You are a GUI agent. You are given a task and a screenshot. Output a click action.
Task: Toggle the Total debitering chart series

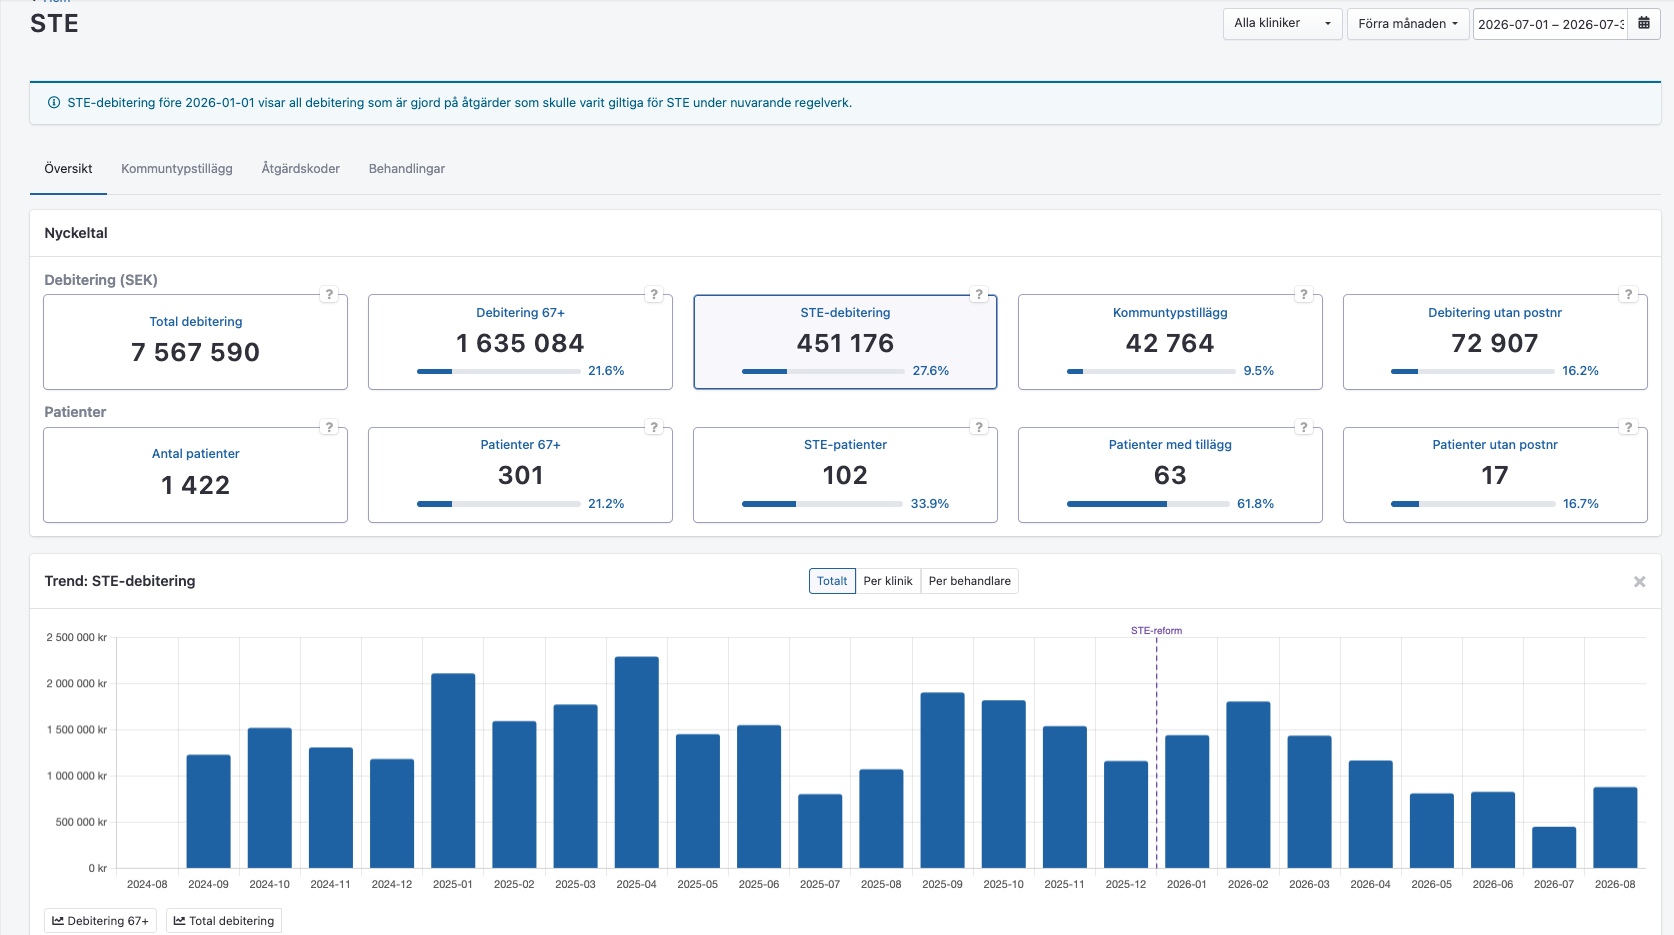[x=224, y=921]
